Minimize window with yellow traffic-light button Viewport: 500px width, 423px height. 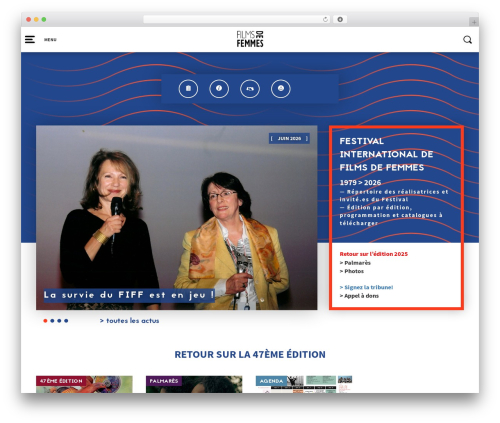point(36,19)
